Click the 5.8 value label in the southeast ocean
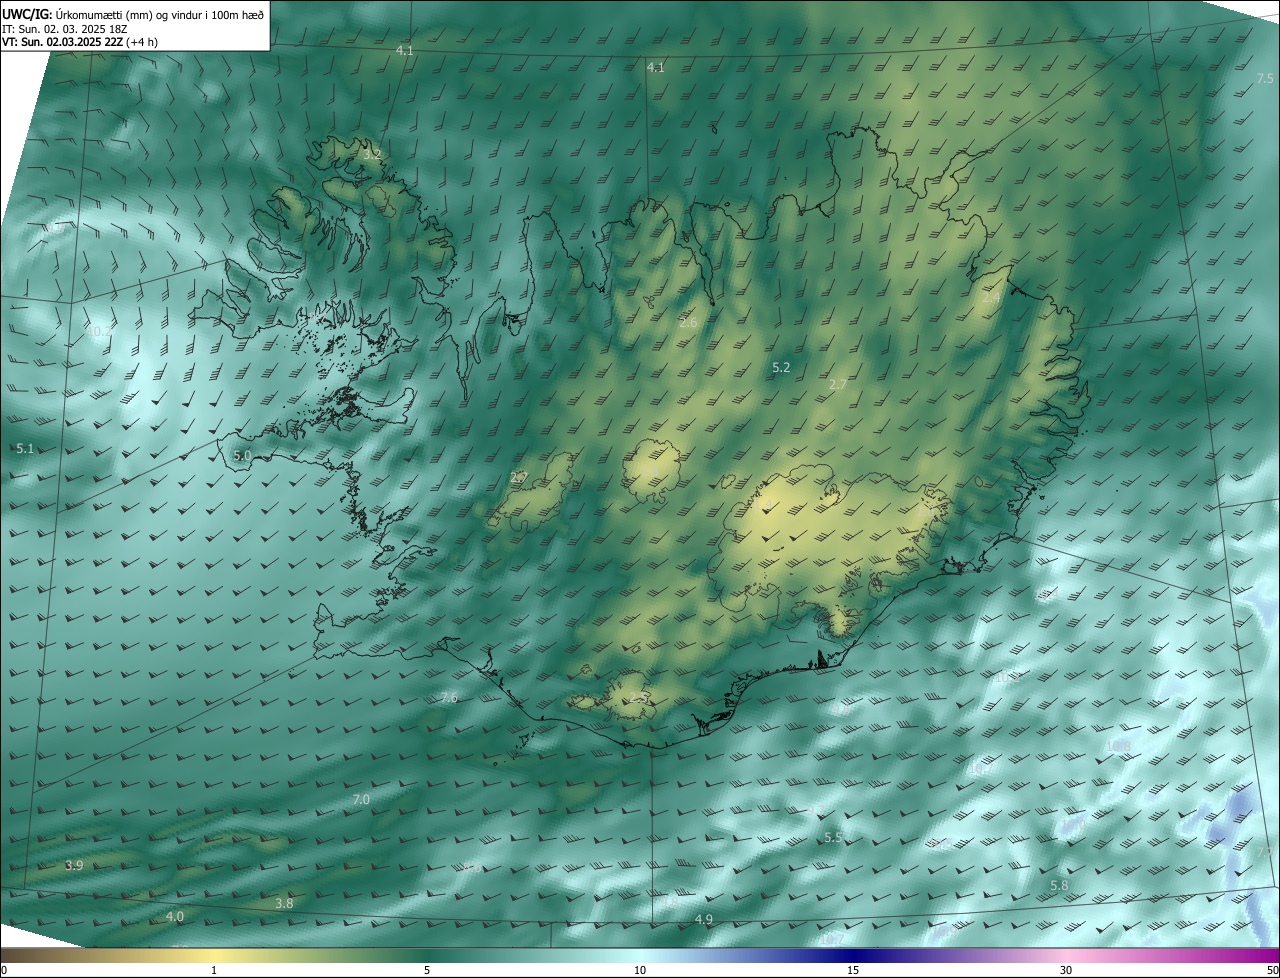1280x978 pixels. [1059, 886]
